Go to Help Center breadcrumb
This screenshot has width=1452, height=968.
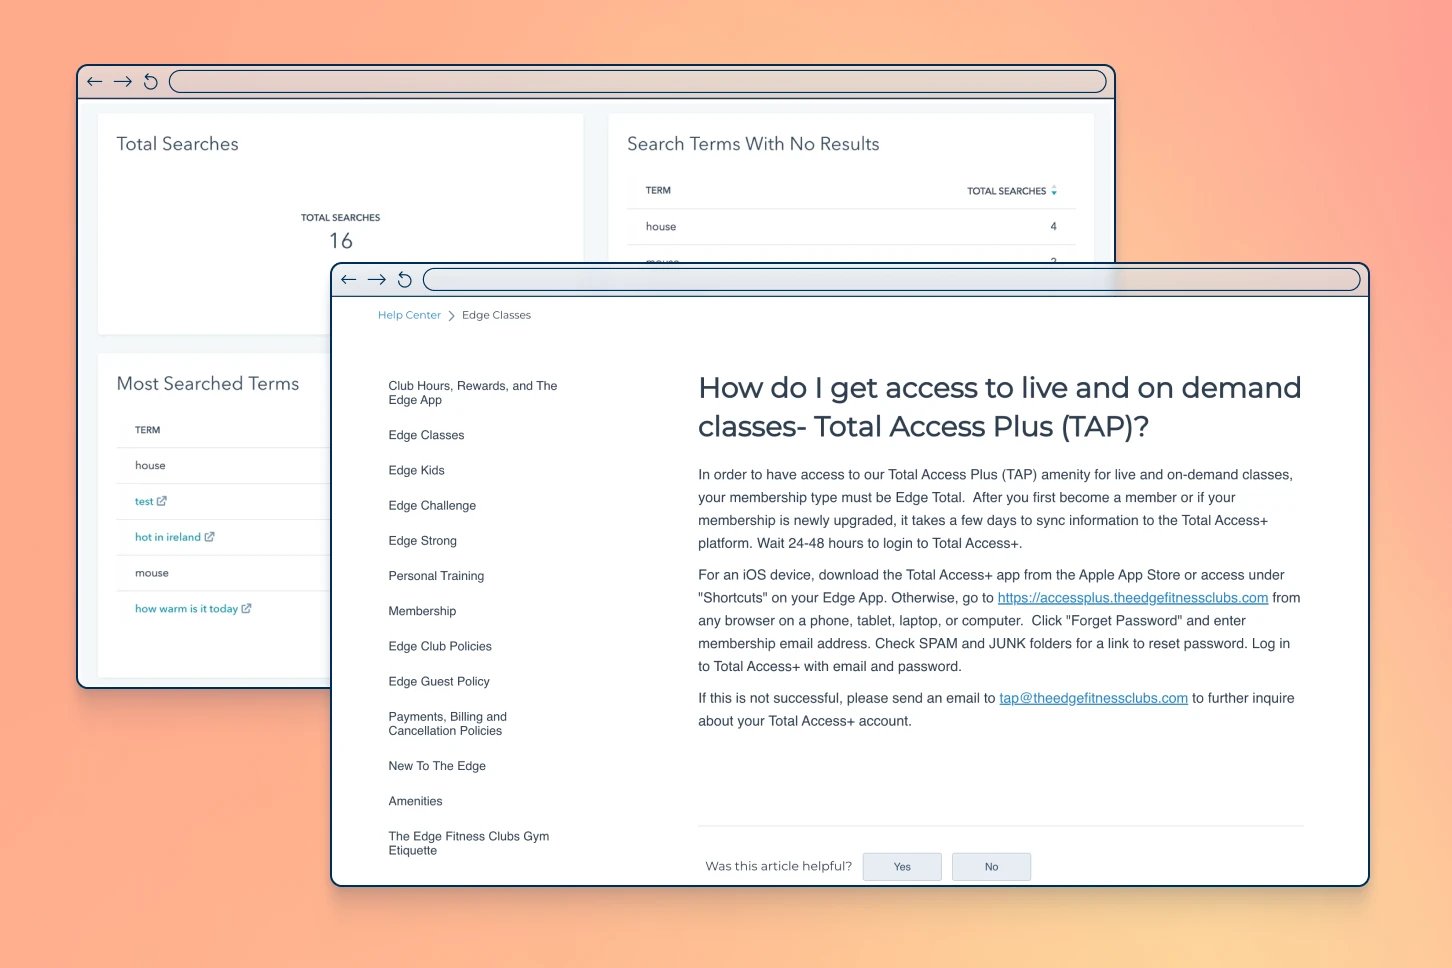coord(409,315)
